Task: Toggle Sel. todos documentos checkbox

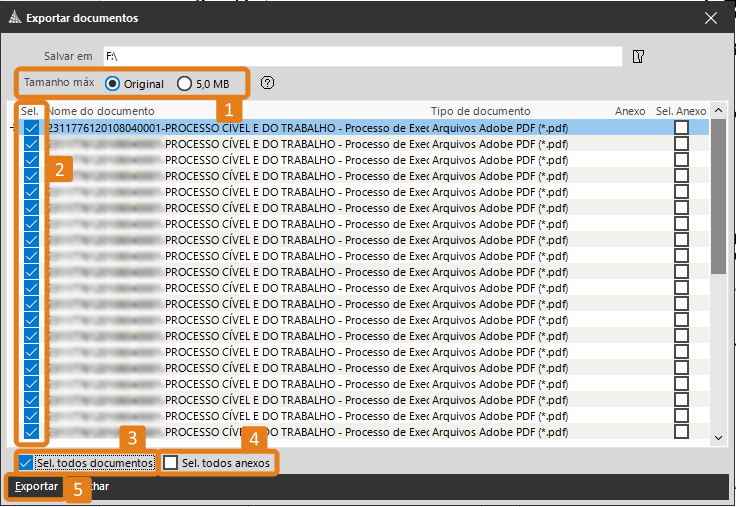Action: coord(26,463)
